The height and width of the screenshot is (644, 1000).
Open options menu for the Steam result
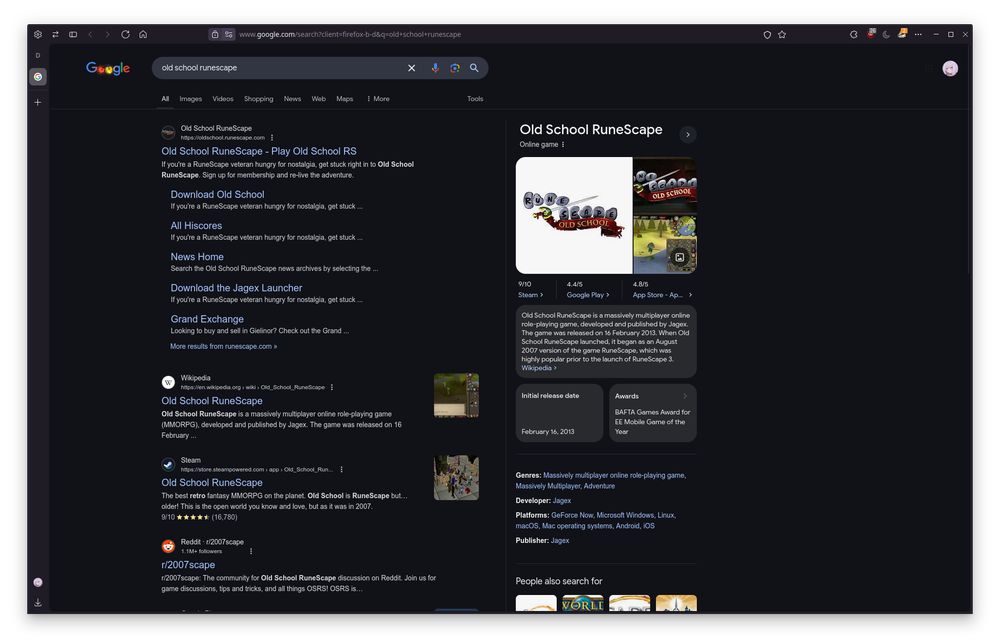tap(342, 469)
